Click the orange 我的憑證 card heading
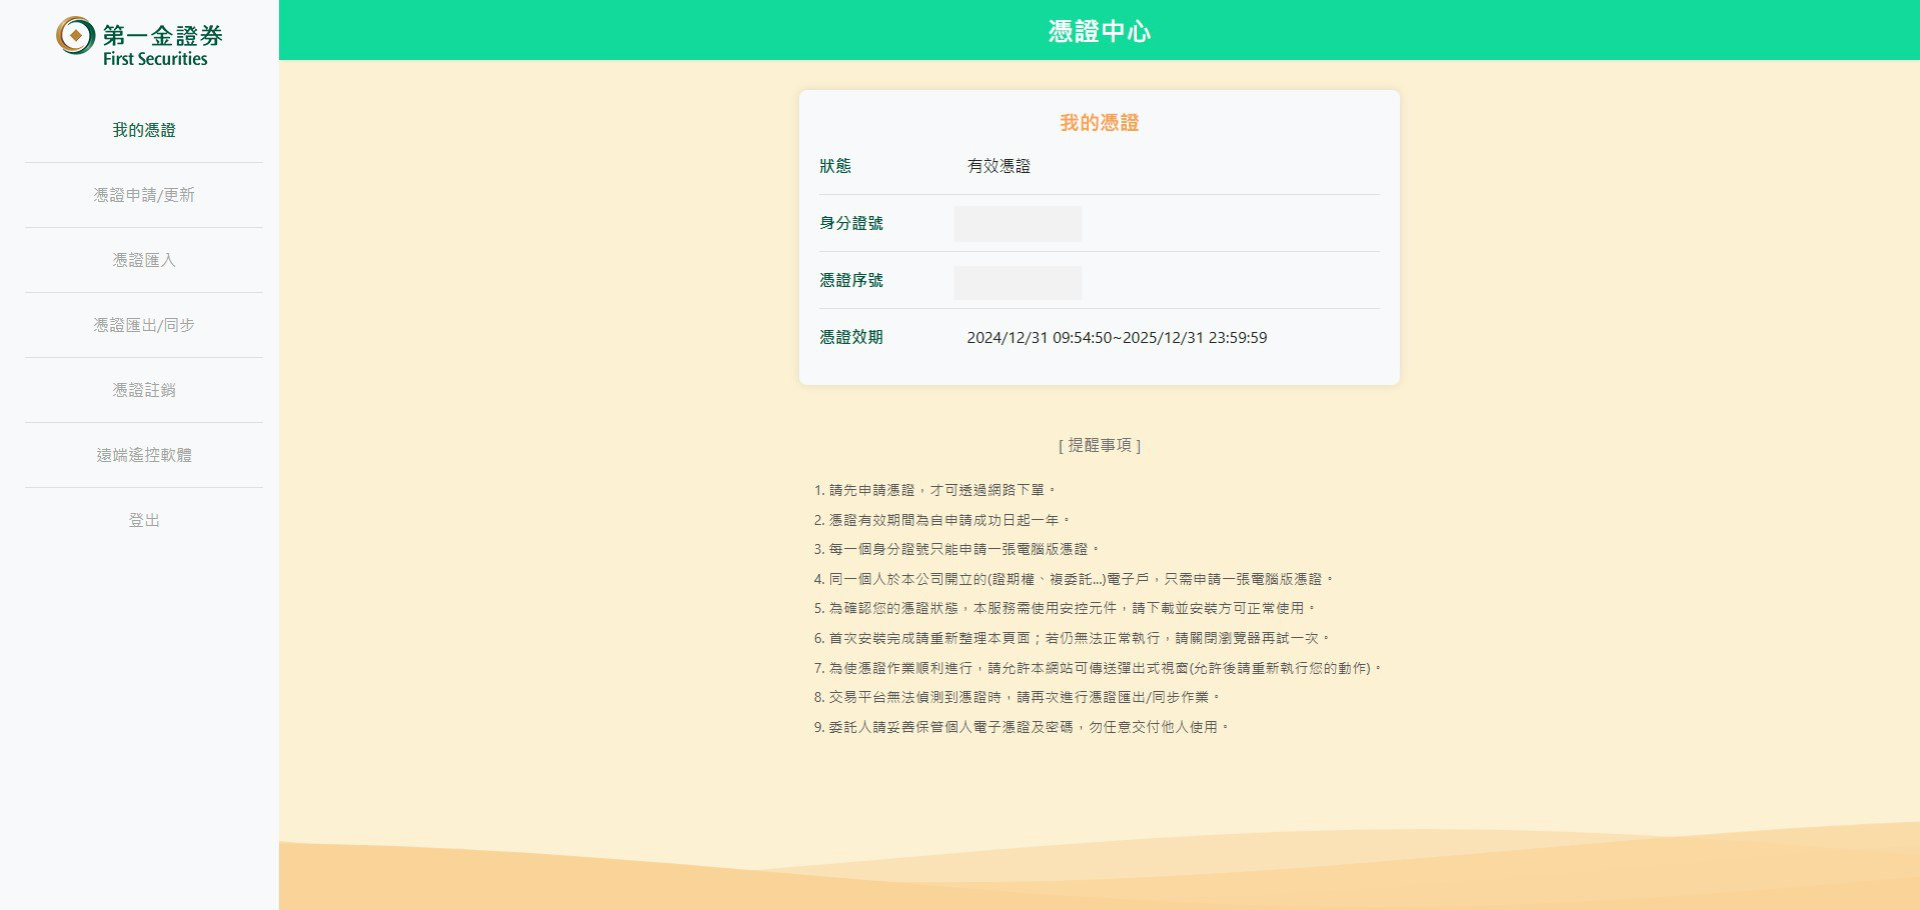The width and height of the screenshot is (1920, 910). coord(1099,123)
